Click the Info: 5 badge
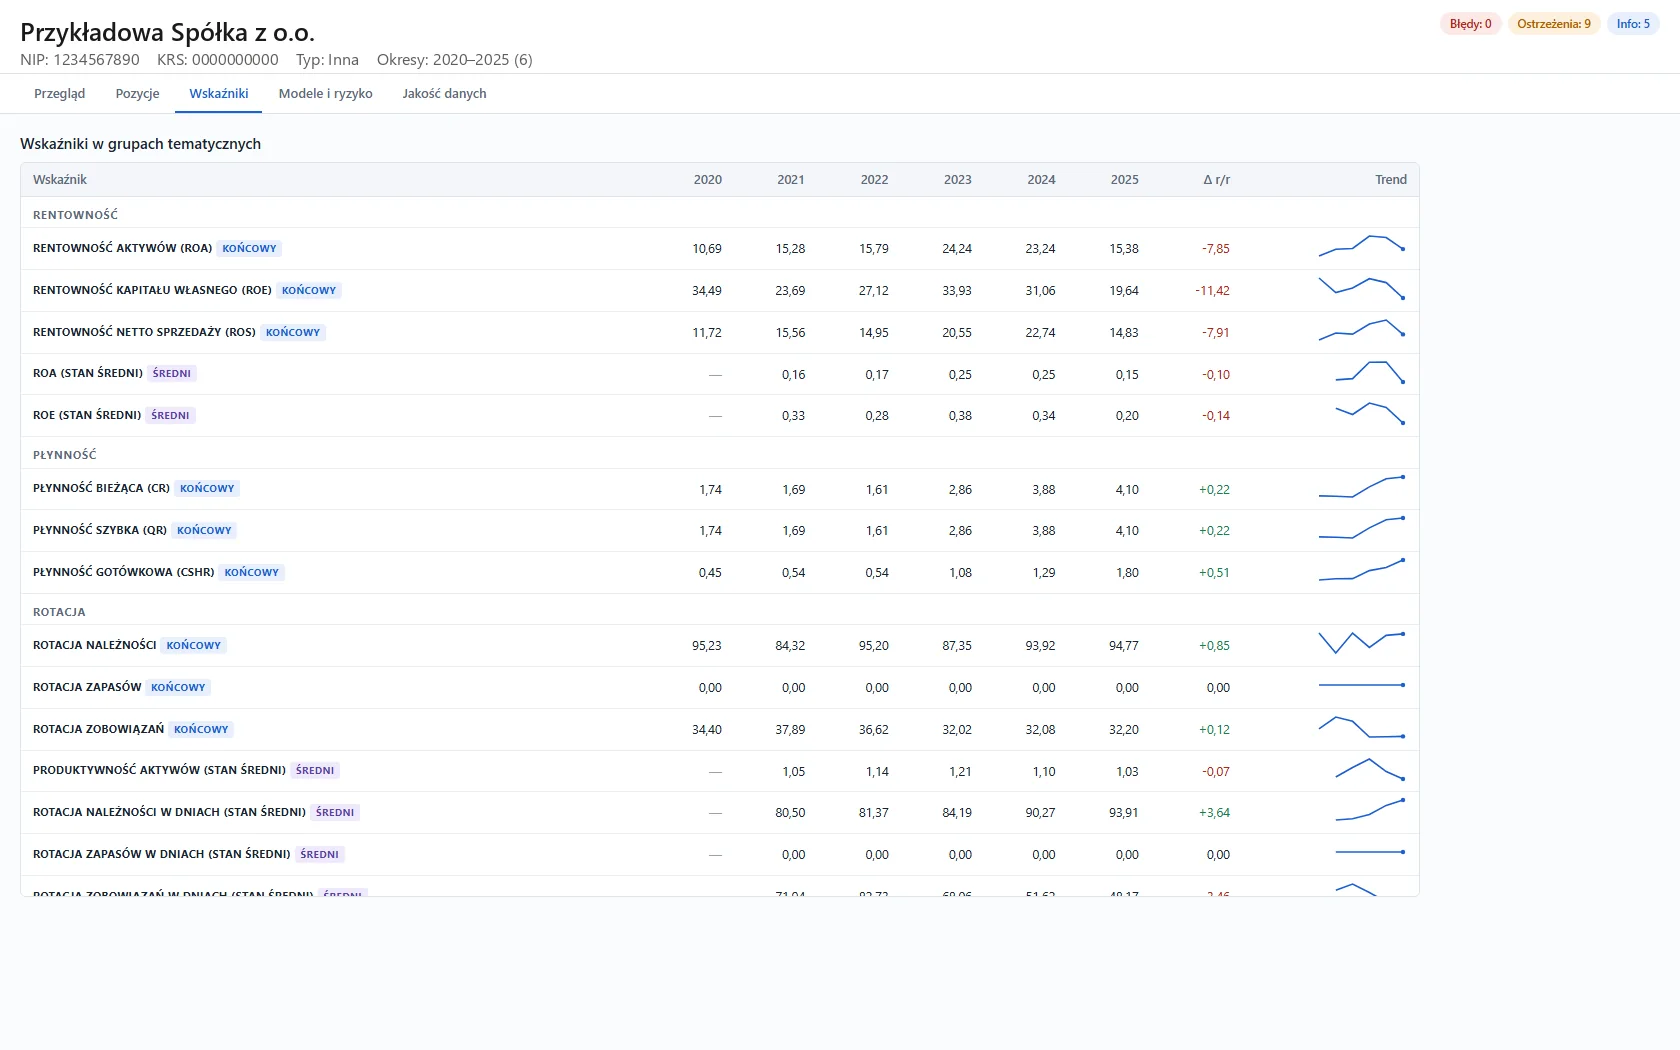This screenshot has width=1680, height=1050. (1633, 24)
